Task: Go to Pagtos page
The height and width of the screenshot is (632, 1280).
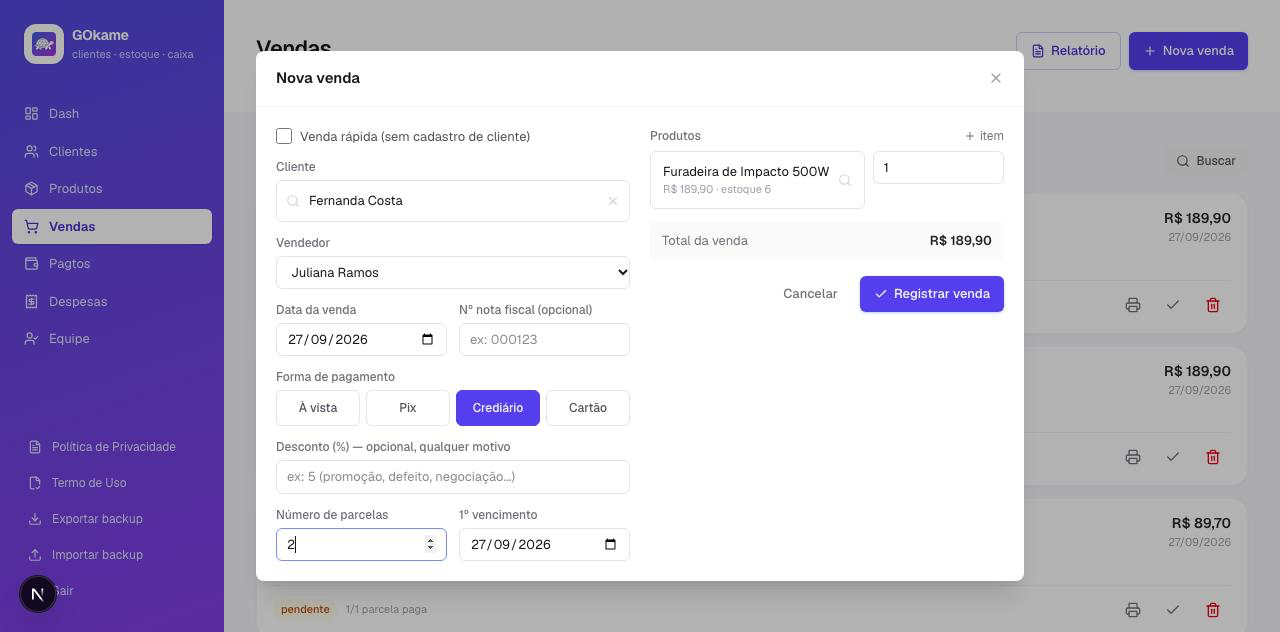Action: click(112, 264)
